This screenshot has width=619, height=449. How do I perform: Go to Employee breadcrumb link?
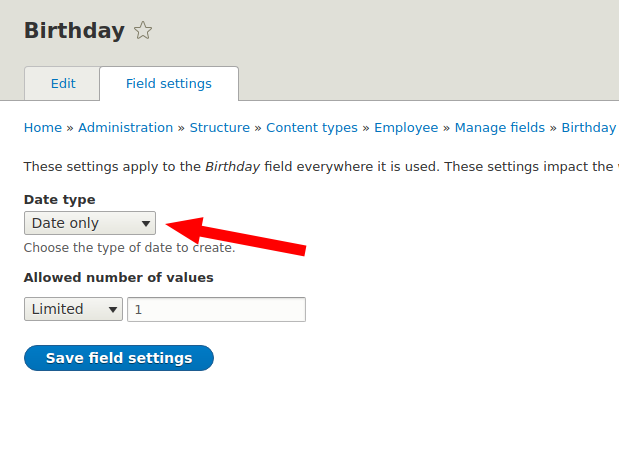pyautogui.click(x=406, y=128)
